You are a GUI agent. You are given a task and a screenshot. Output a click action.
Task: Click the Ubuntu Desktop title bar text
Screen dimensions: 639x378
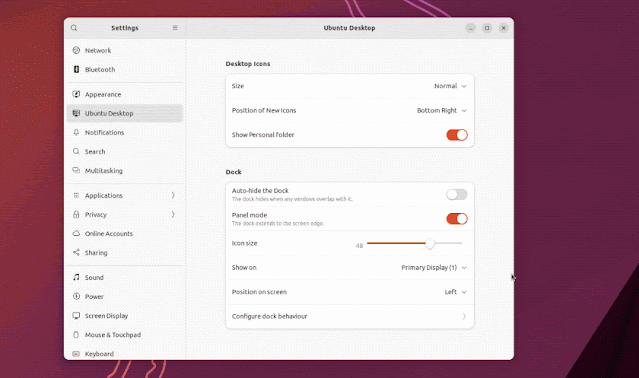[x=349, y=28]
